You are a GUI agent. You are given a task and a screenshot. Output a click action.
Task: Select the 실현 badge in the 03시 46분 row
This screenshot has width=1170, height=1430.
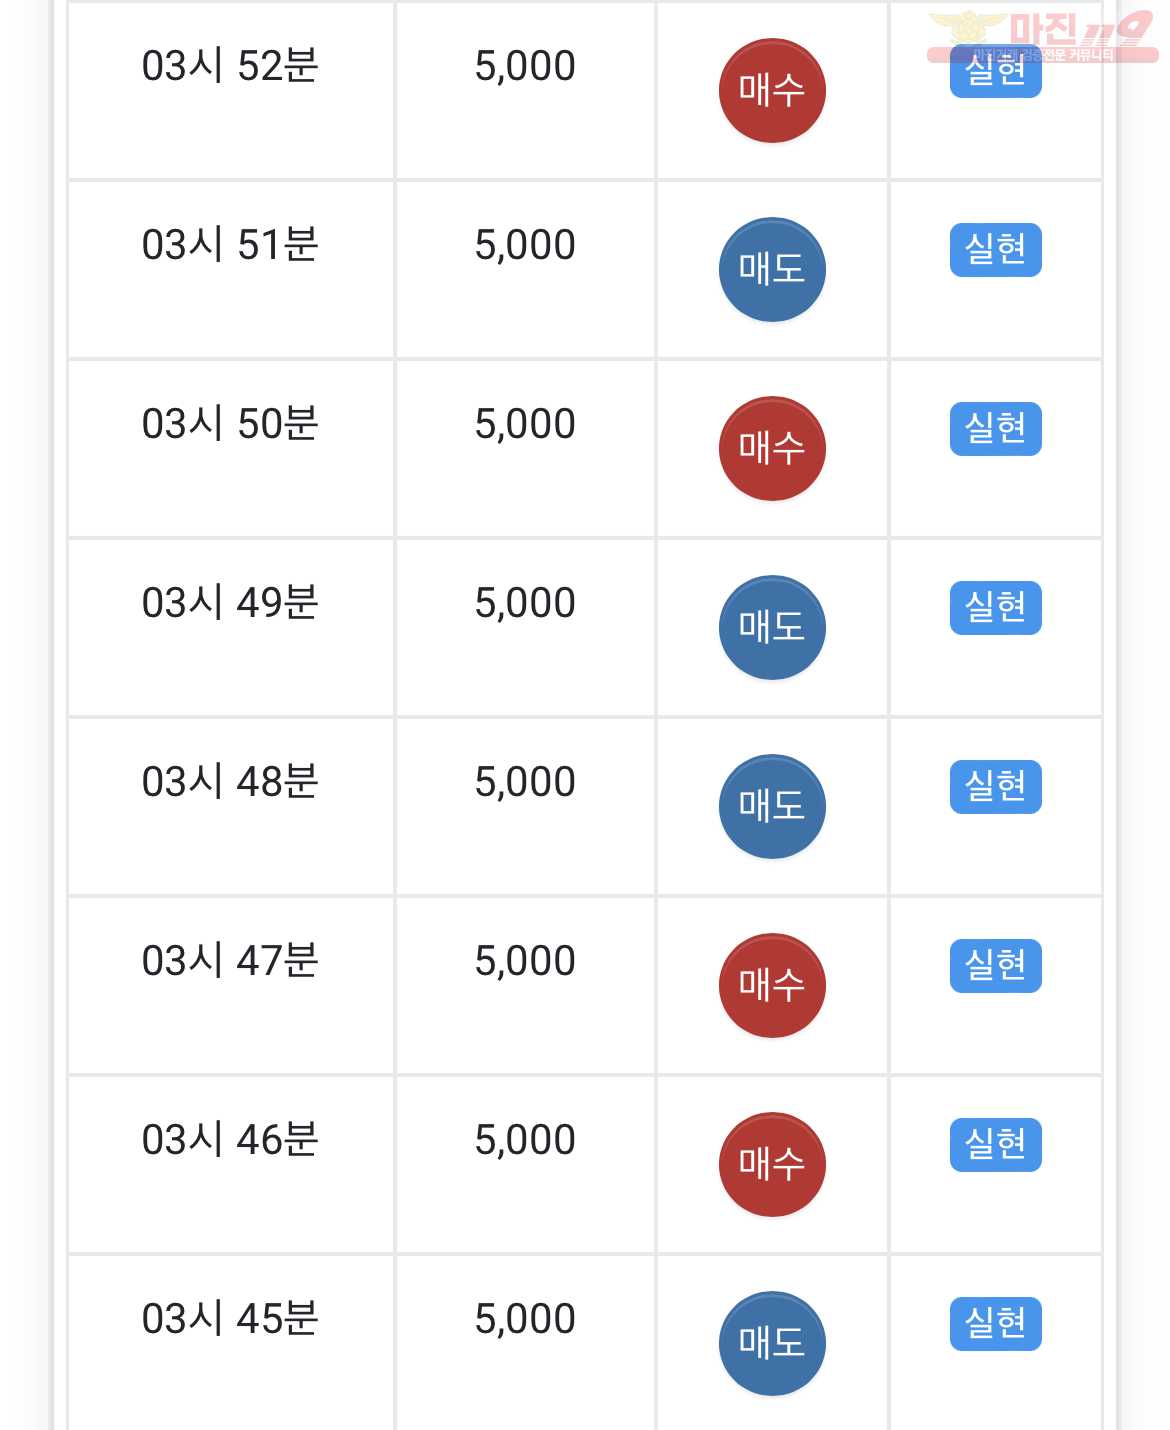996,1145
